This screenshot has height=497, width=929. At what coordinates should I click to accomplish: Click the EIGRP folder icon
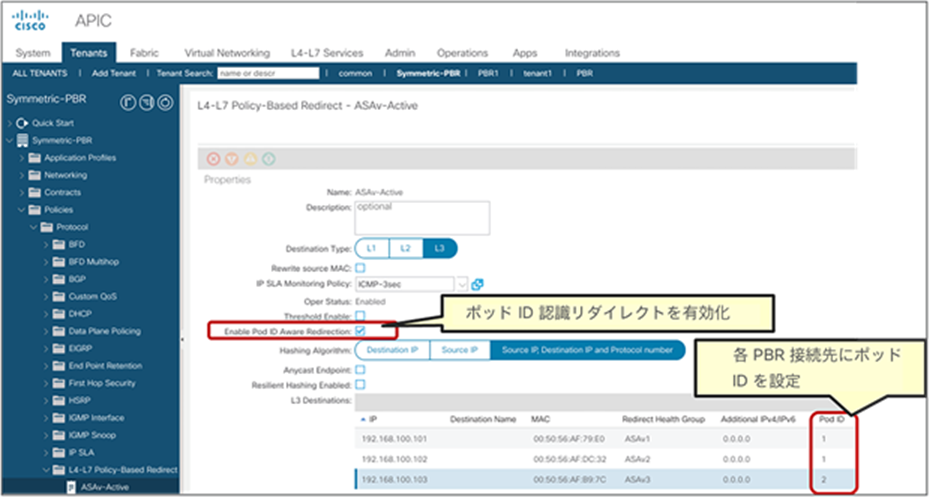59,348
